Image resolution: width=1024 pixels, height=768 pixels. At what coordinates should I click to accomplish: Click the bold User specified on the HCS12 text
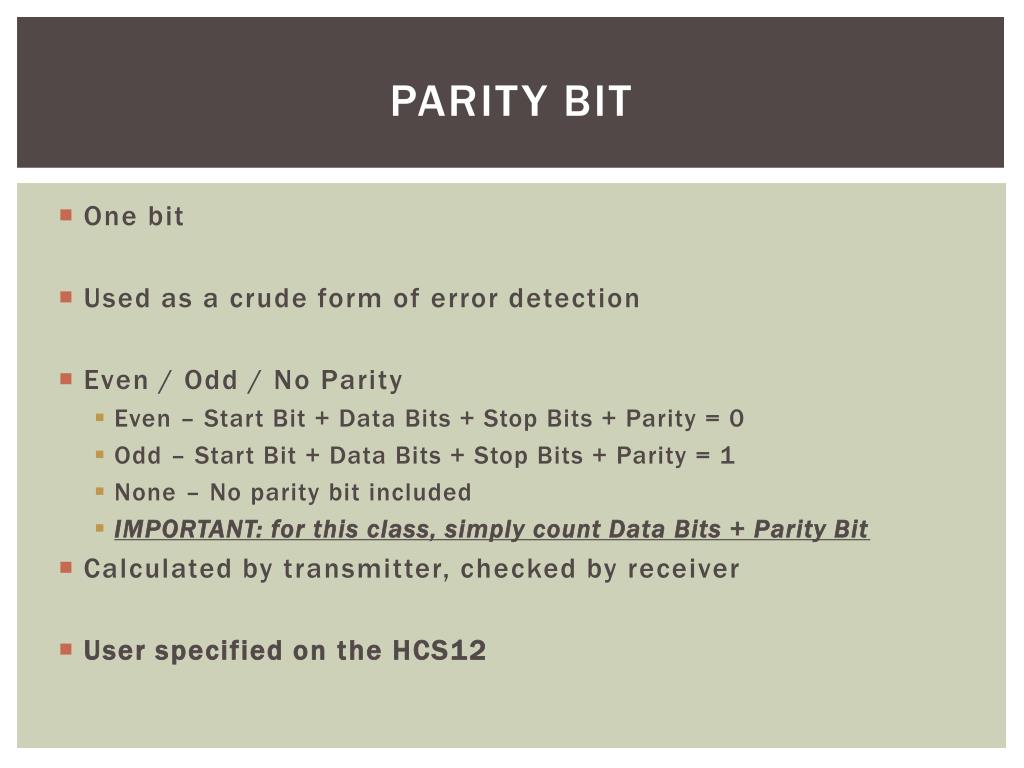285,651
